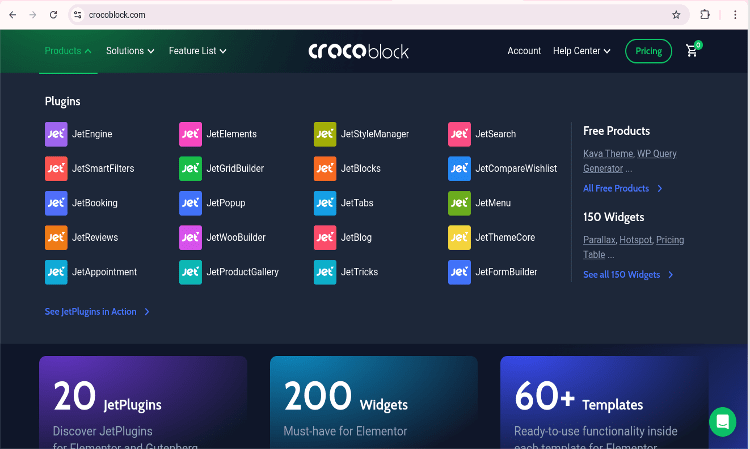Click the JetProductGallery plugin icon
The height and width of the screenshot is (449, 750).
190,272
